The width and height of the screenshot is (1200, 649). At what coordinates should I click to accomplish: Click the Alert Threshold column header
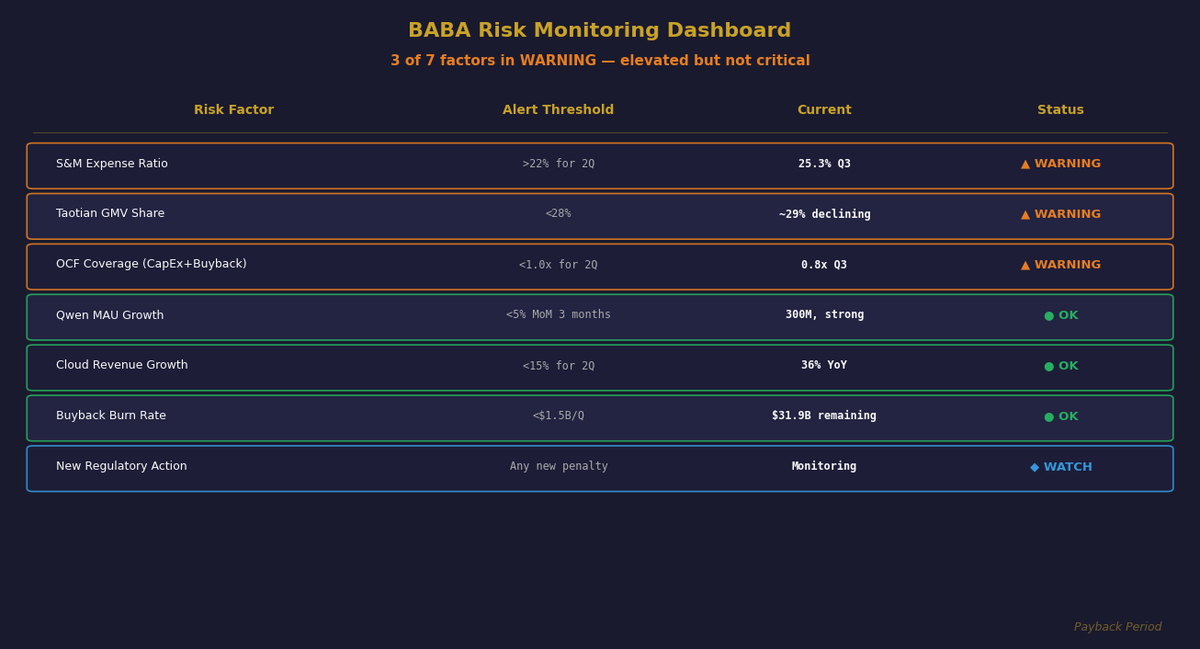558,110
